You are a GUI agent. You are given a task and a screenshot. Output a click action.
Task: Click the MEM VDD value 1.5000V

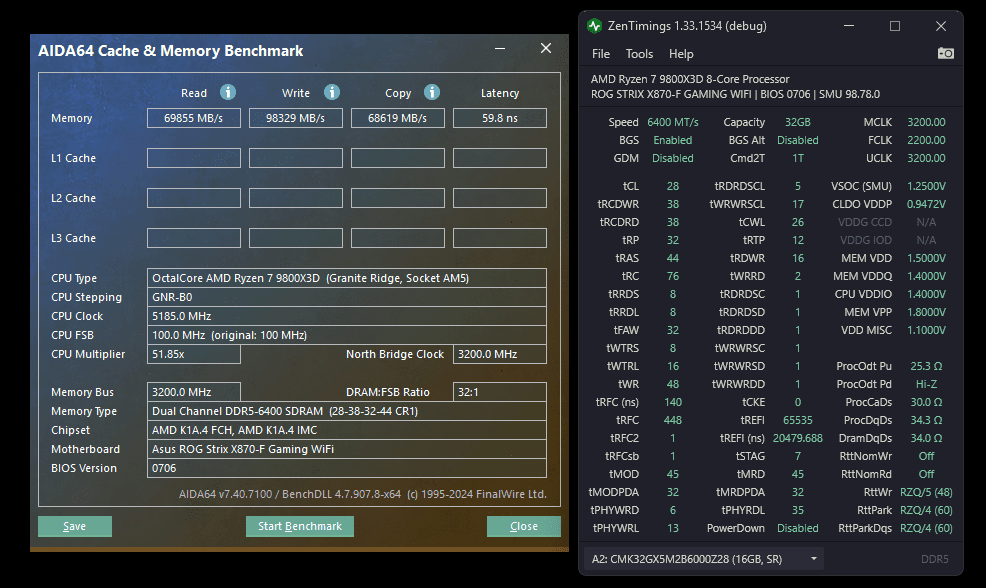pos(926,258)
